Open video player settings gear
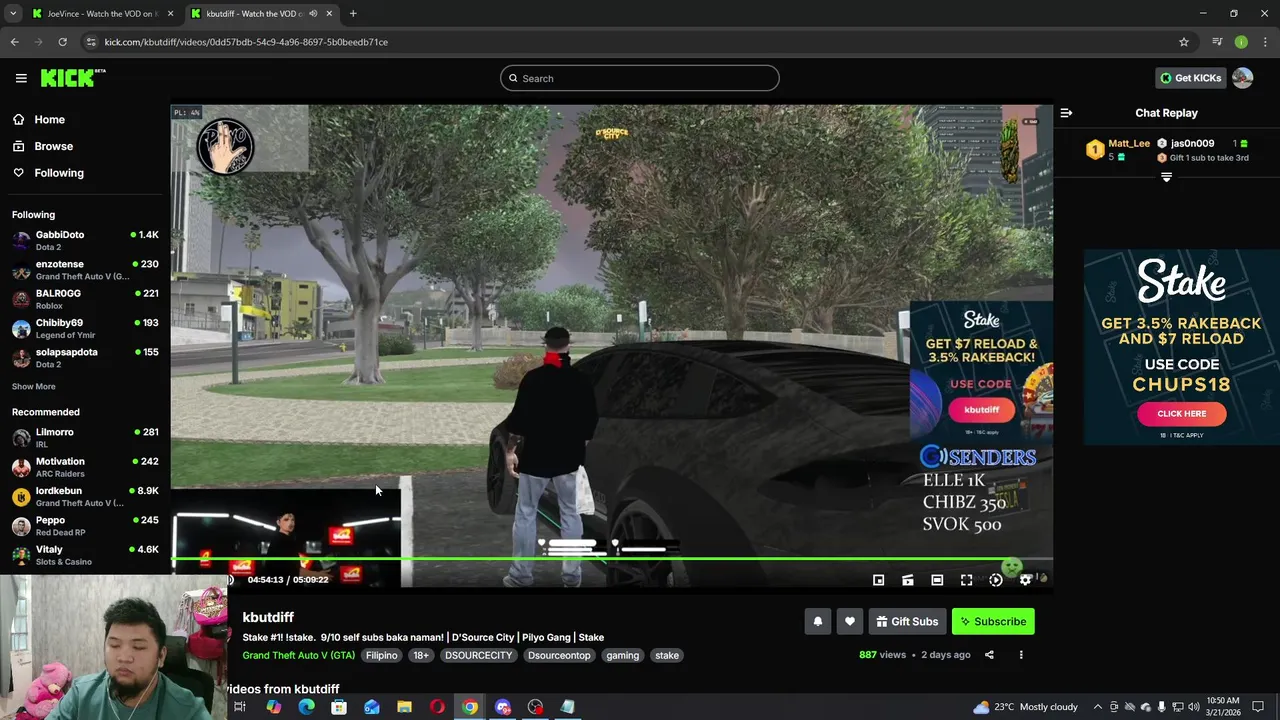Image resolution: width=1280 pixels, height=720 pixels. click(1025, 580)
